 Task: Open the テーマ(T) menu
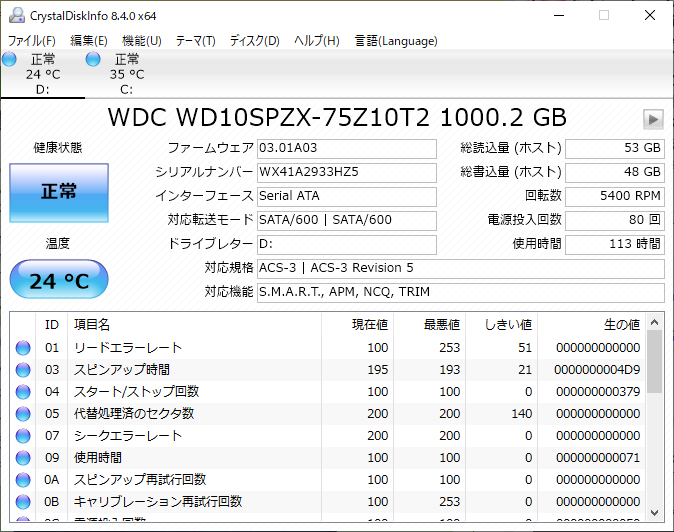[195, 41]
